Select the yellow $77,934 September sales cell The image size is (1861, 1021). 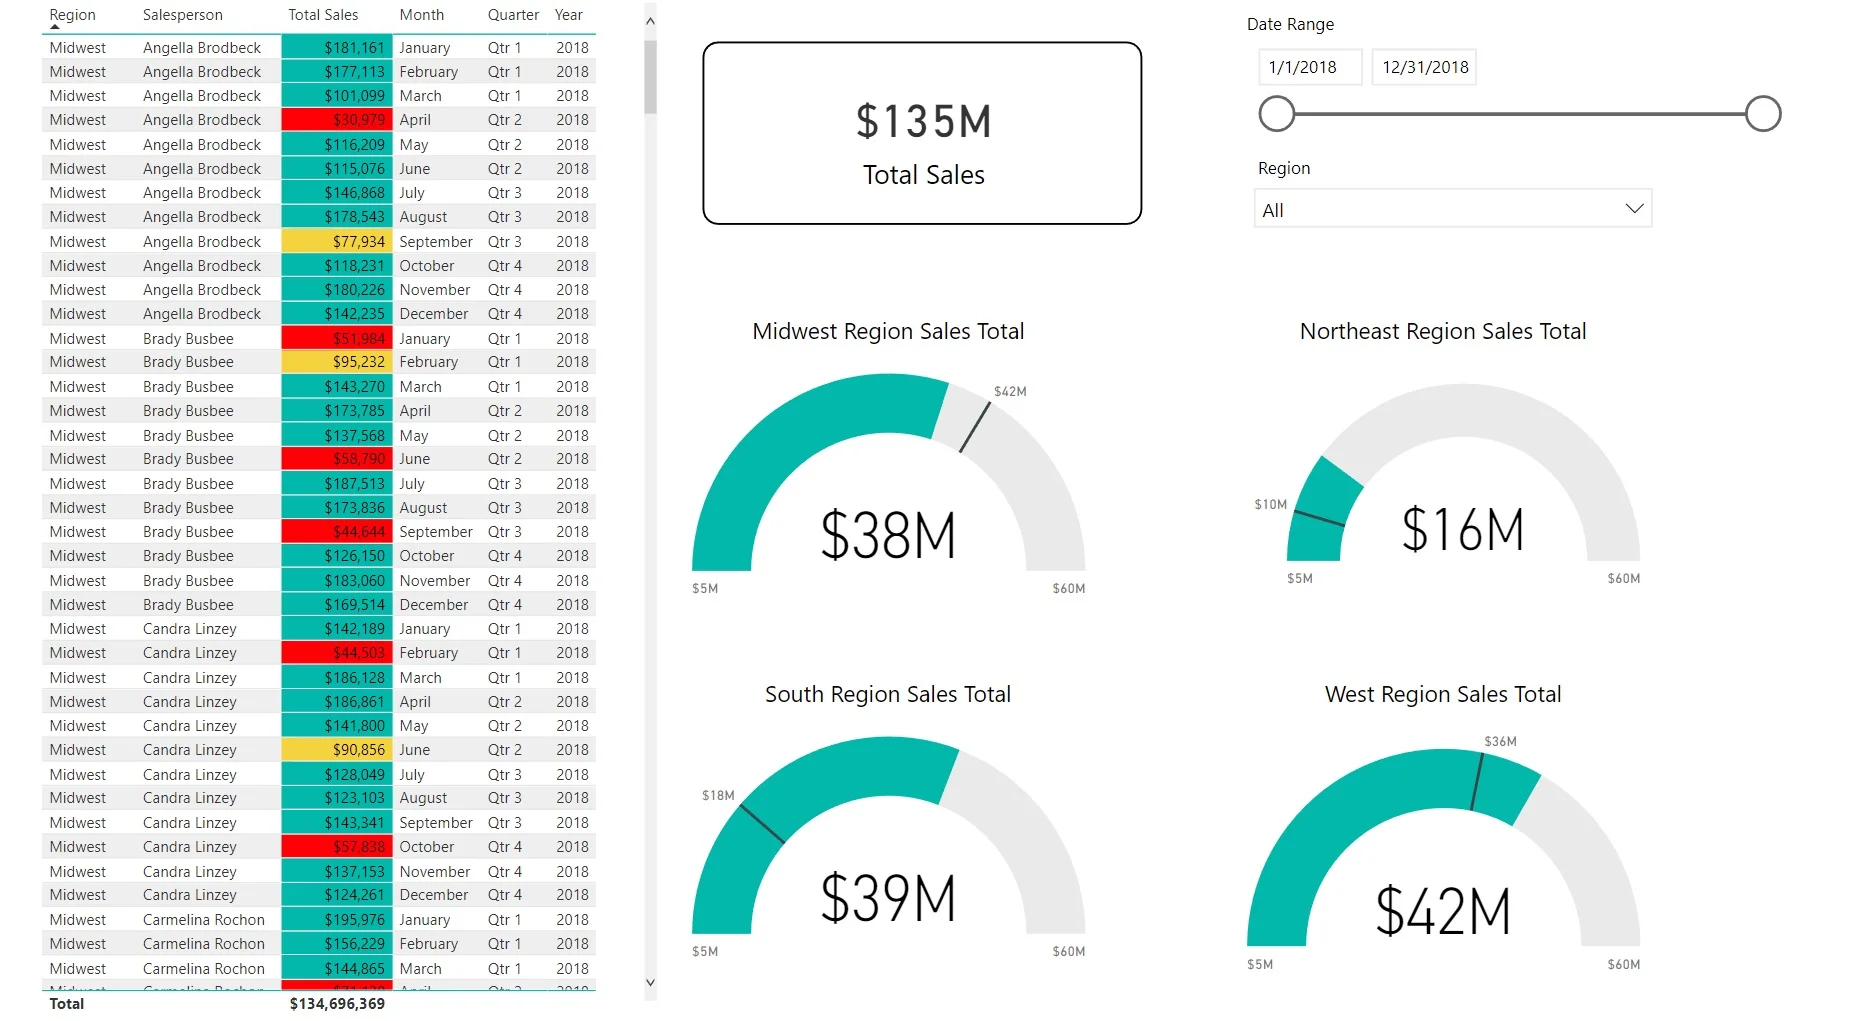pos(337,241)
